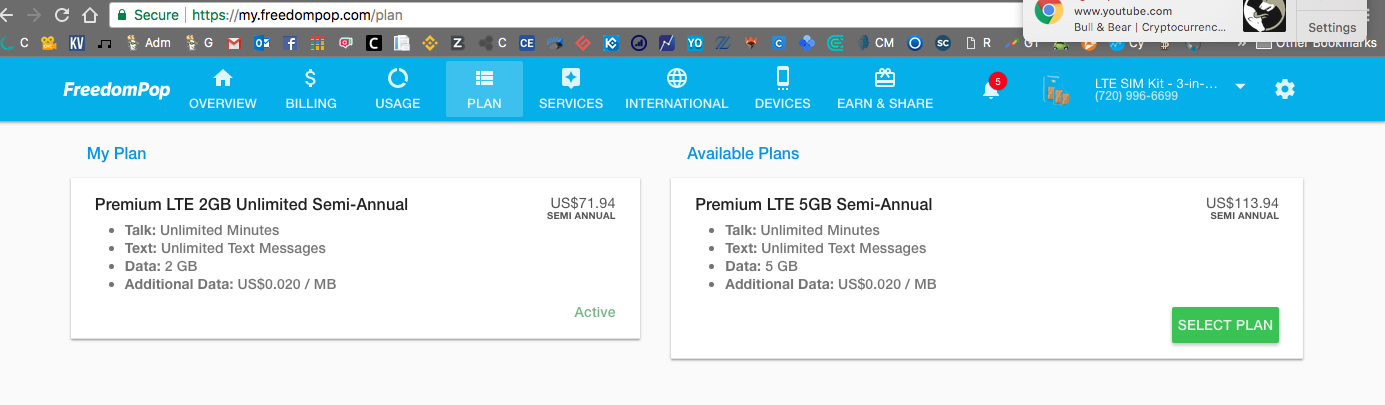Screen dimensions: 1385x405
Task: Open the Usage circle icon
Action: (397, 78)
